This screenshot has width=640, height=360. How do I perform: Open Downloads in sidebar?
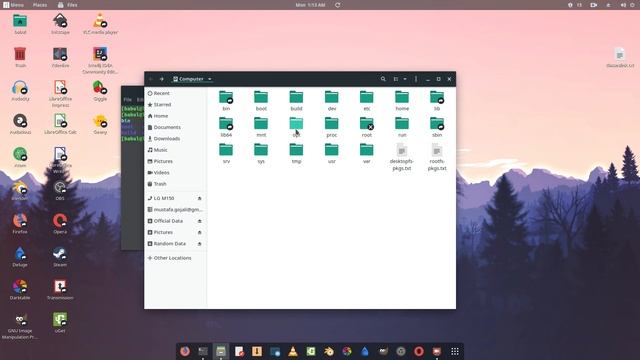pos(163,138)
